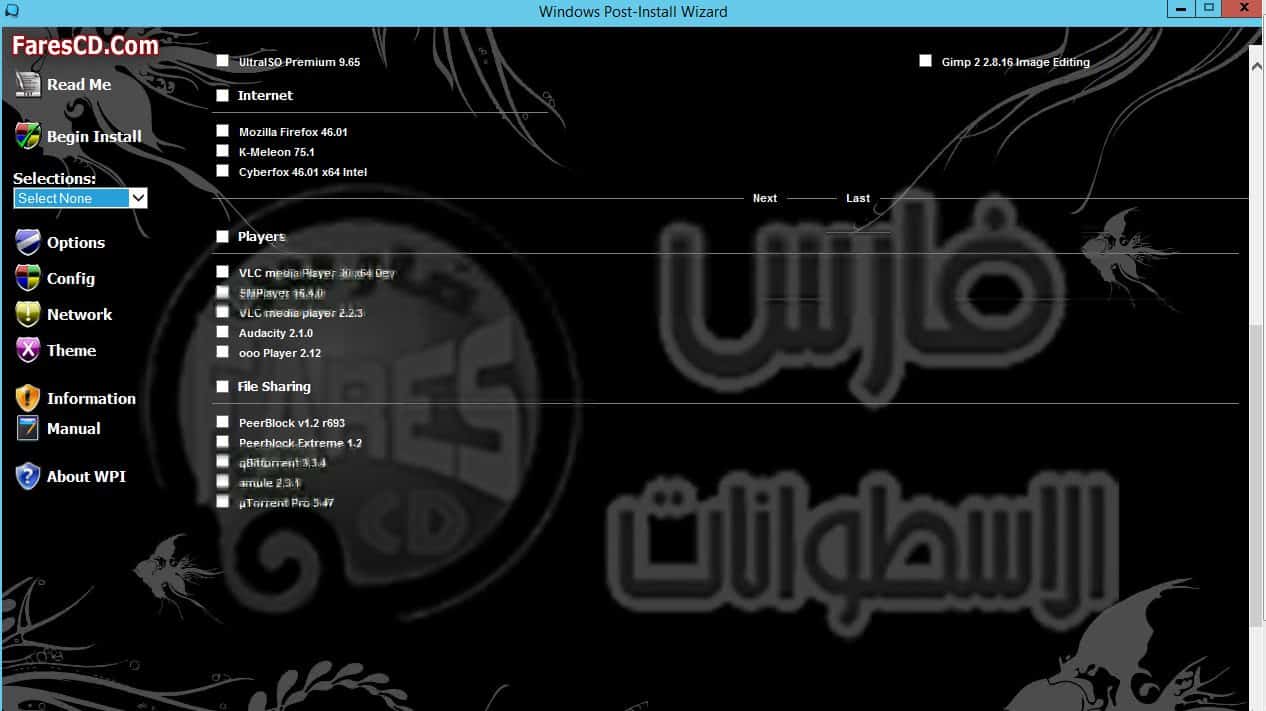Screen dimensions: 1266x711
Task: Minimize the Windows Post-Install Wizard window
Action: point(1182,8)
